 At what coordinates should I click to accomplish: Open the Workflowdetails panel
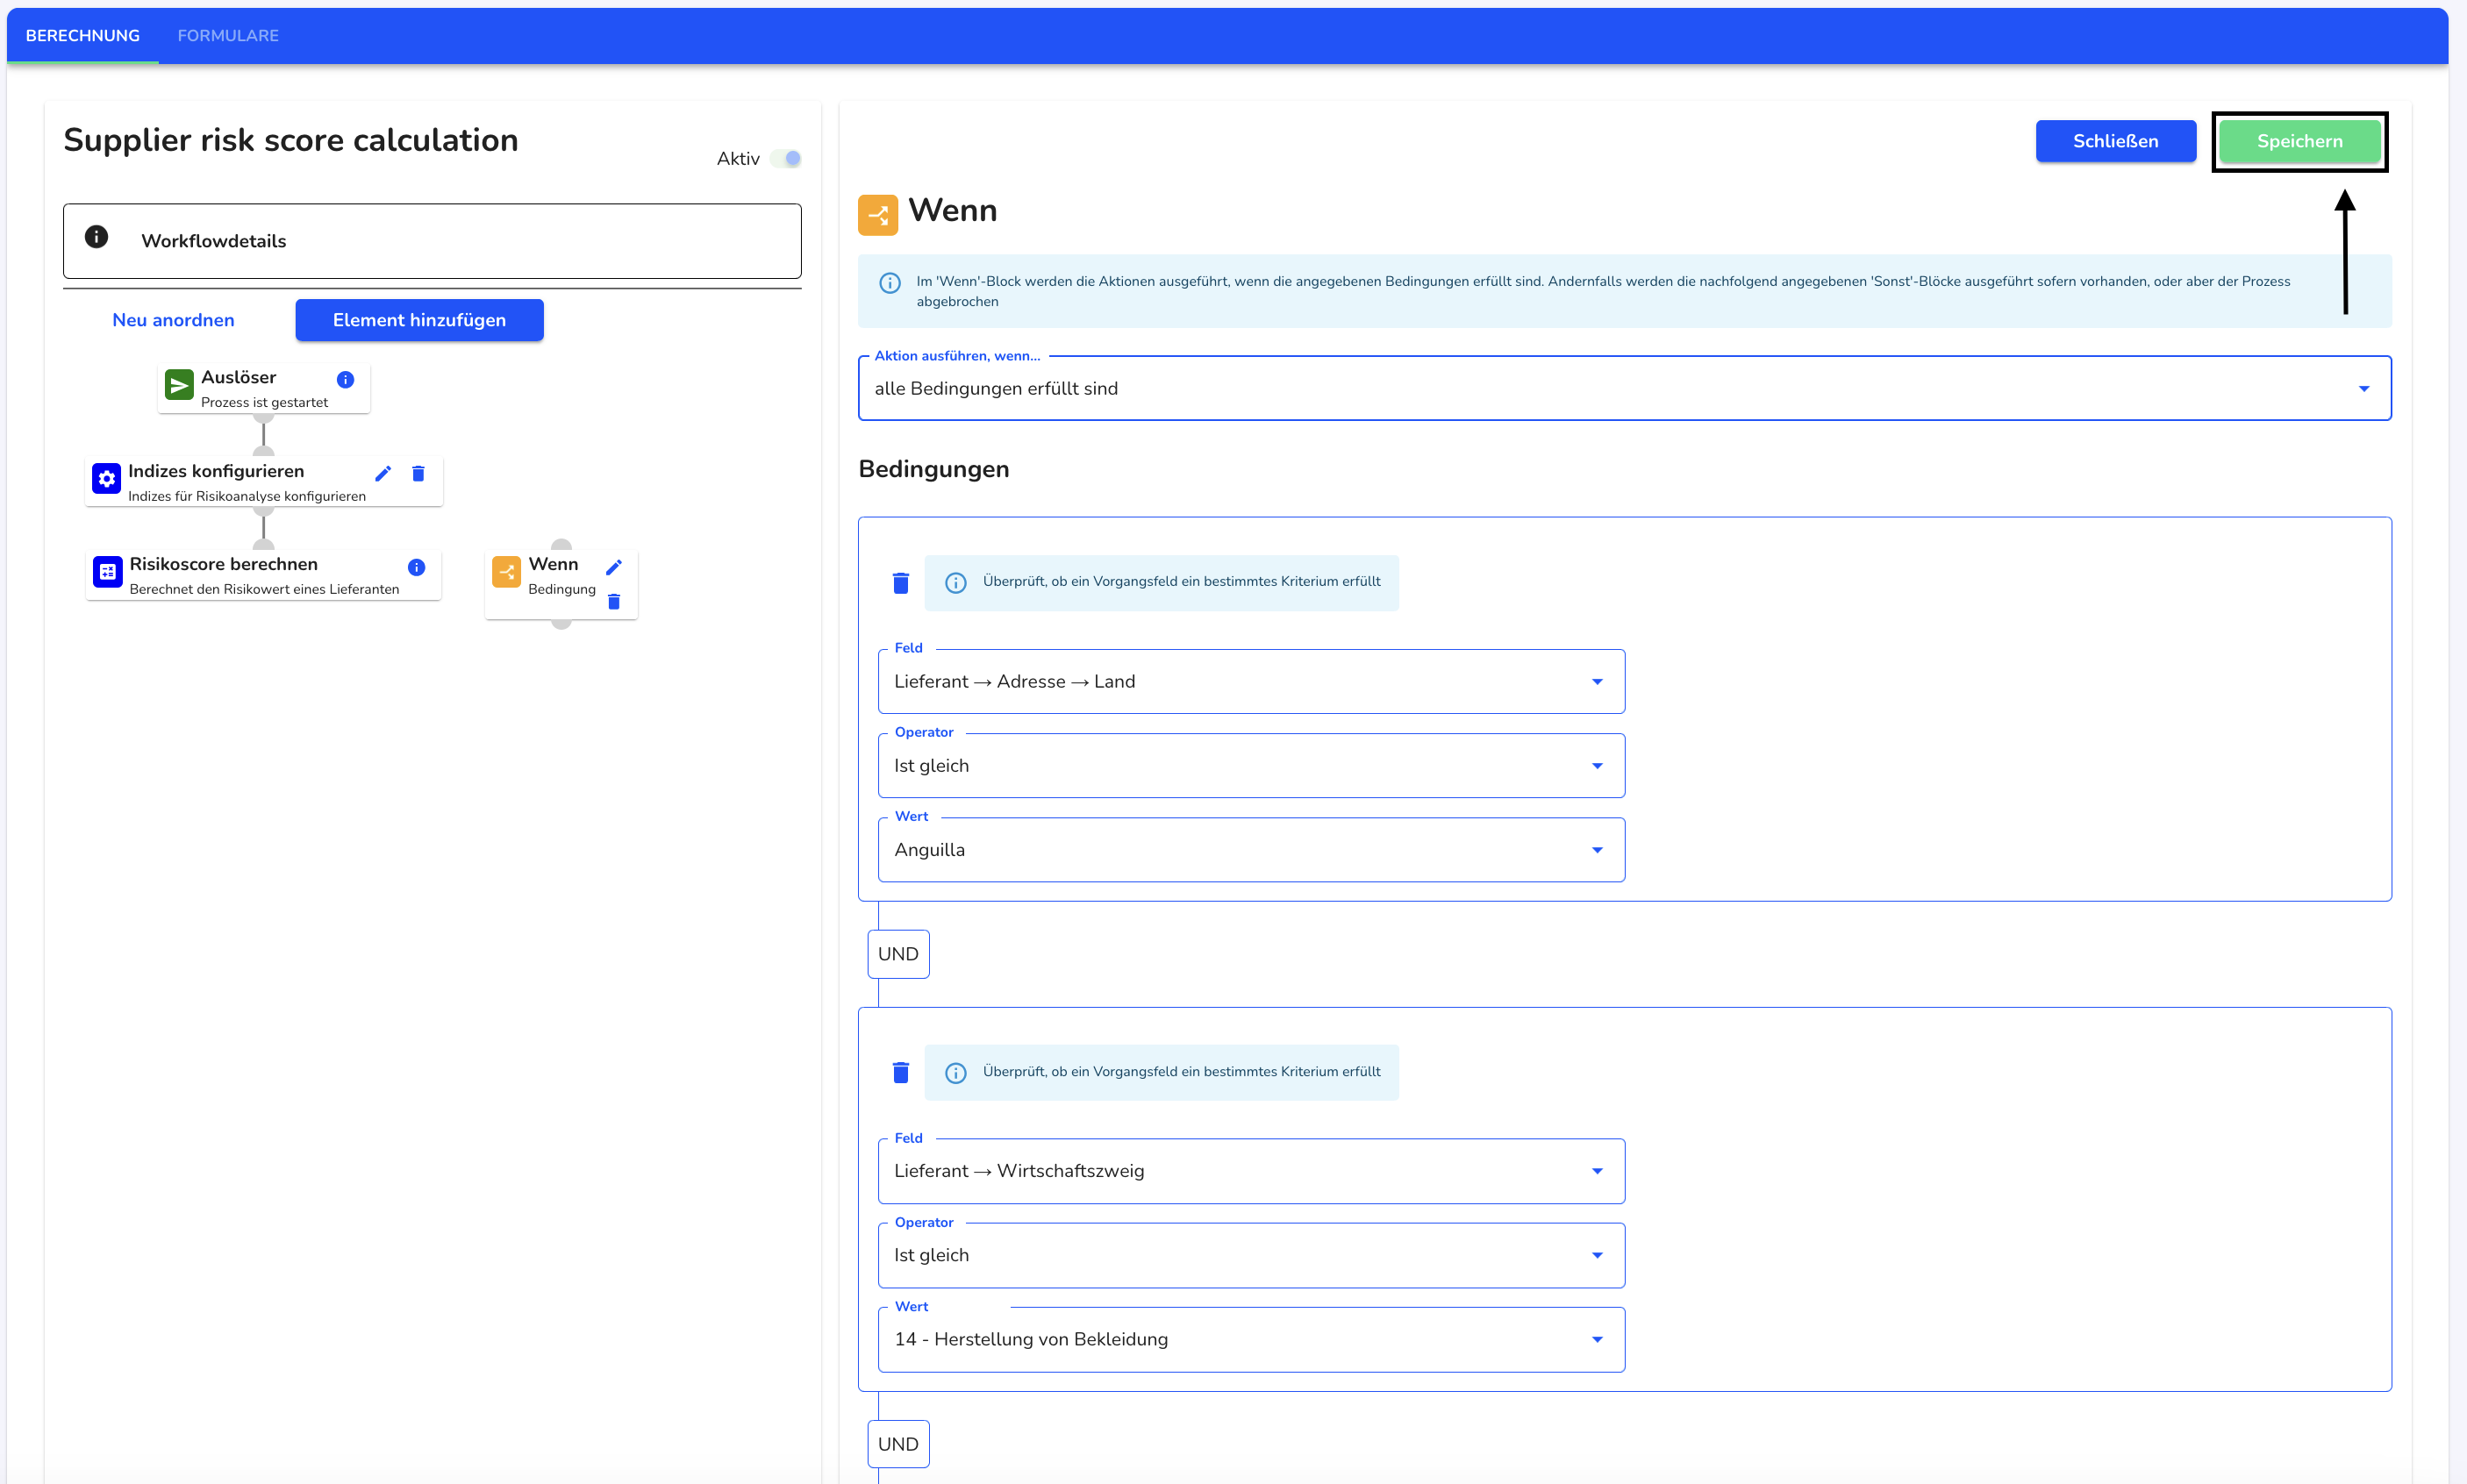pos(432,241)
